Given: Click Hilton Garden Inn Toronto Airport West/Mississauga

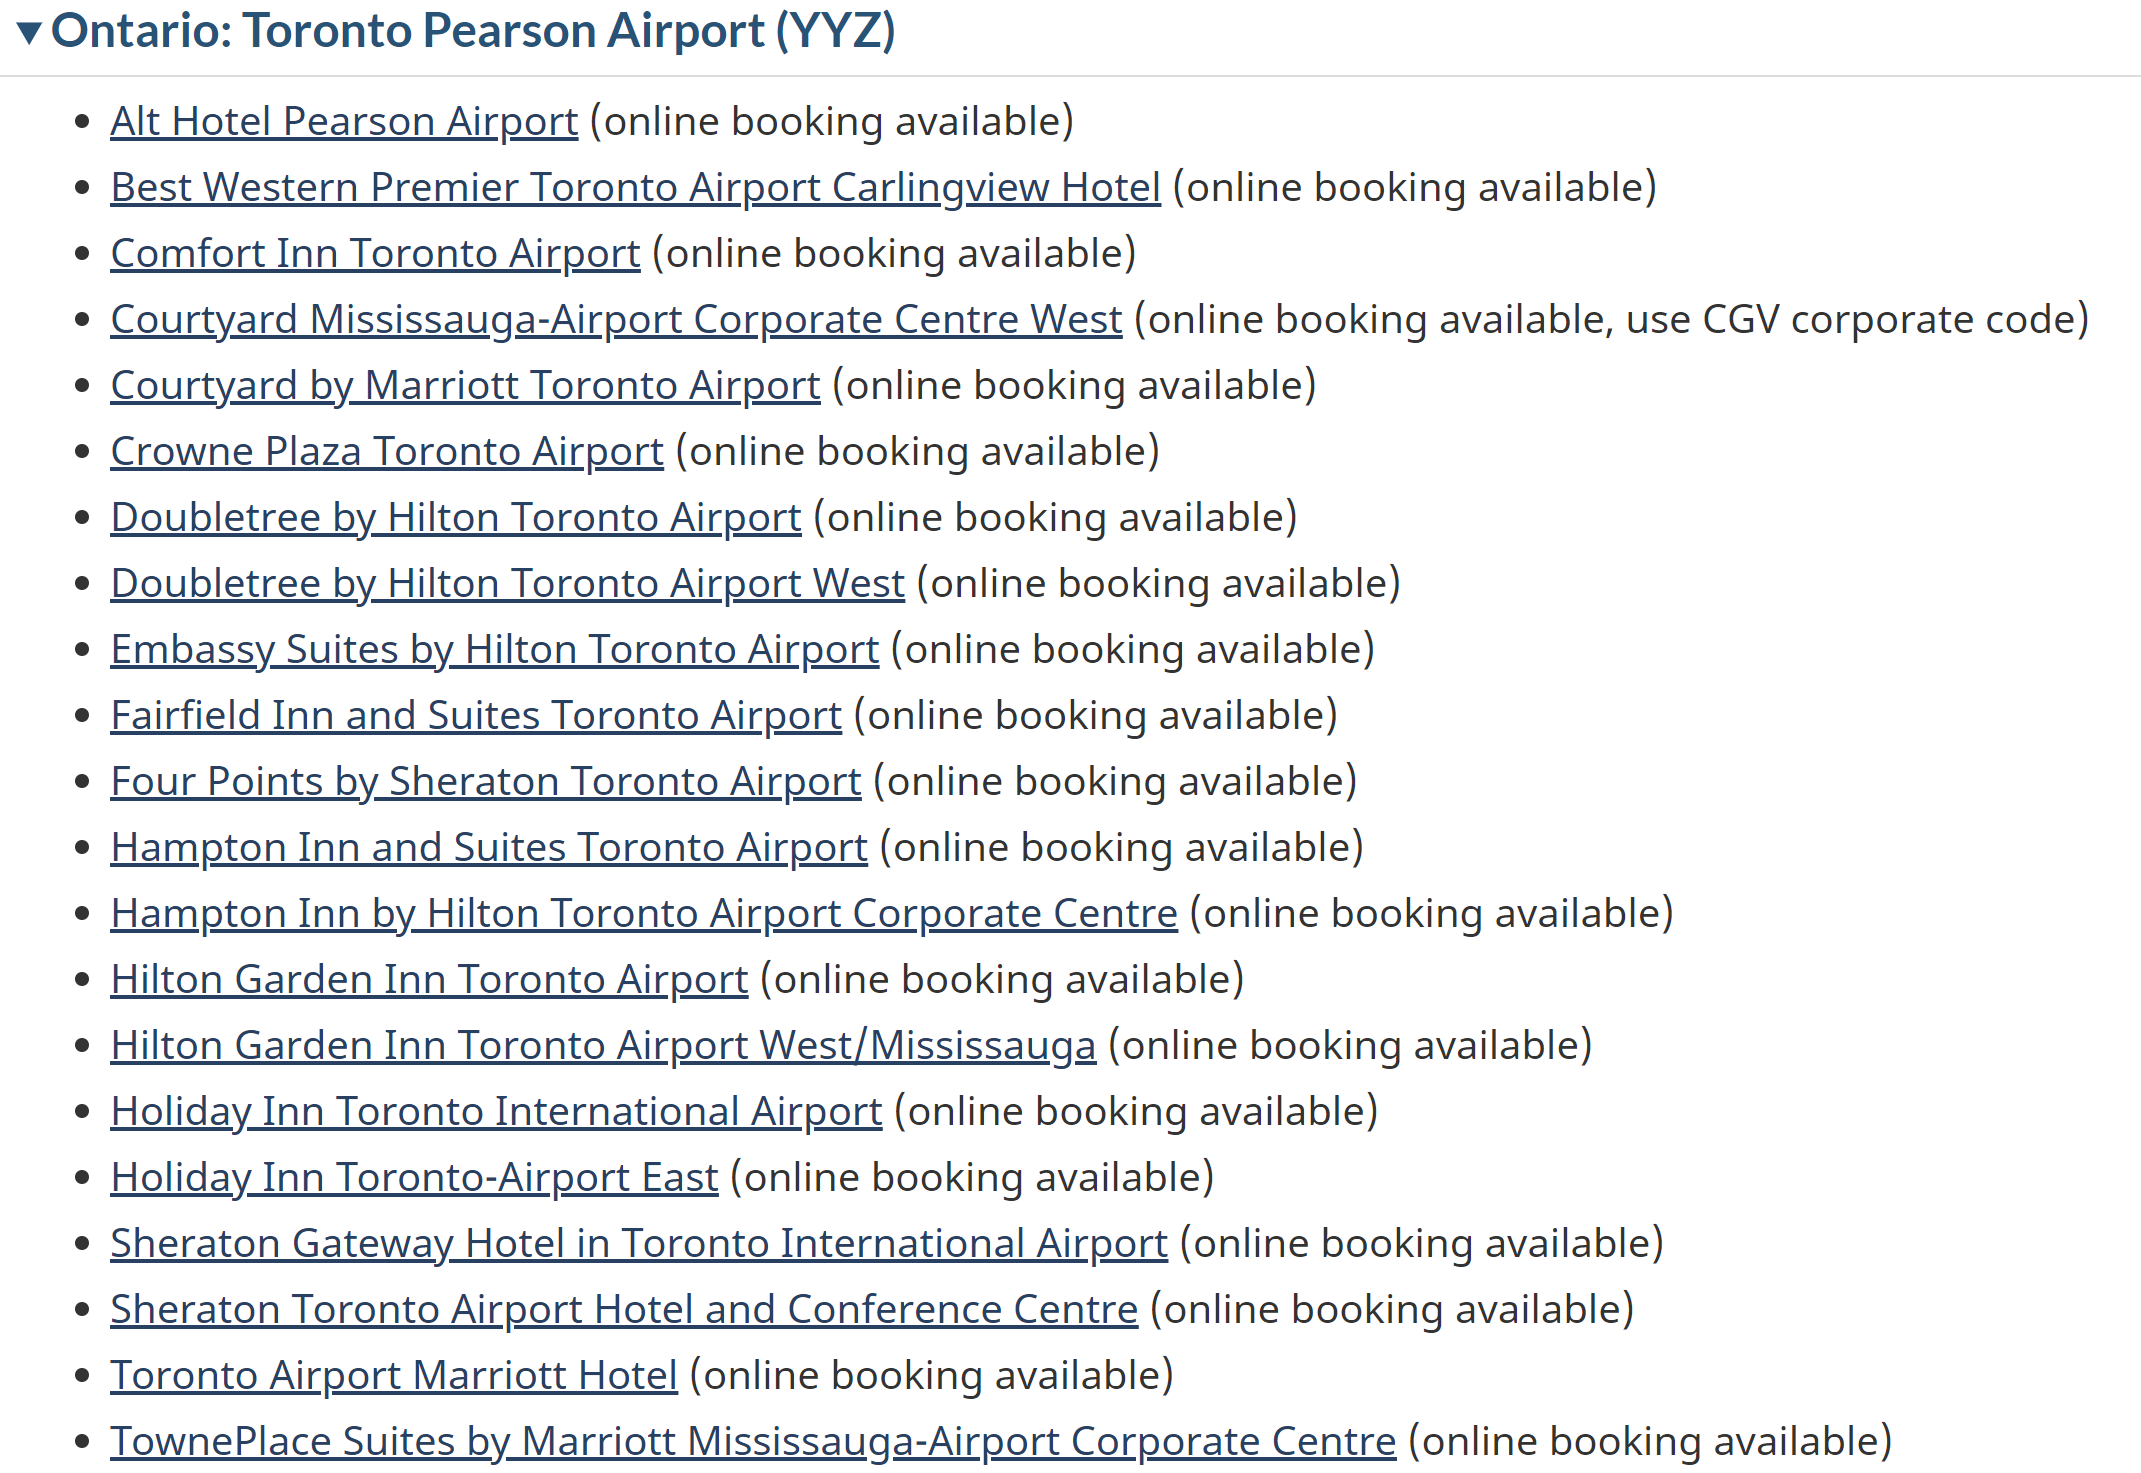Looking at the screenshot, I should pos(603,1046).
